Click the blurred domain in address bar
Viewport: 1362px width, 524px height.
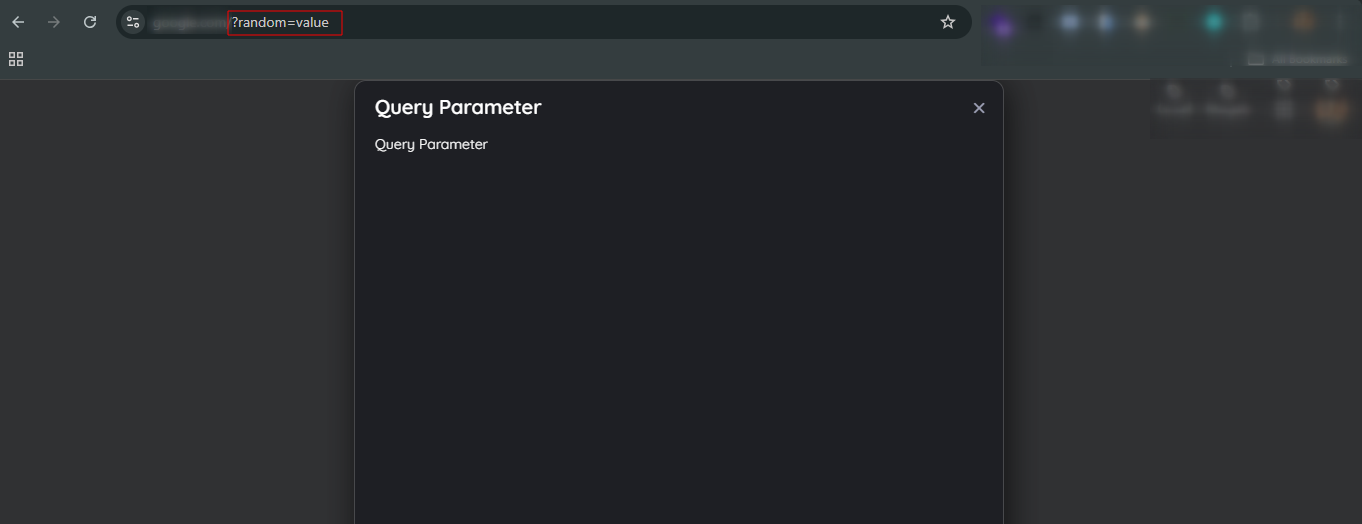pyautogui.click(x=190, y=22)
